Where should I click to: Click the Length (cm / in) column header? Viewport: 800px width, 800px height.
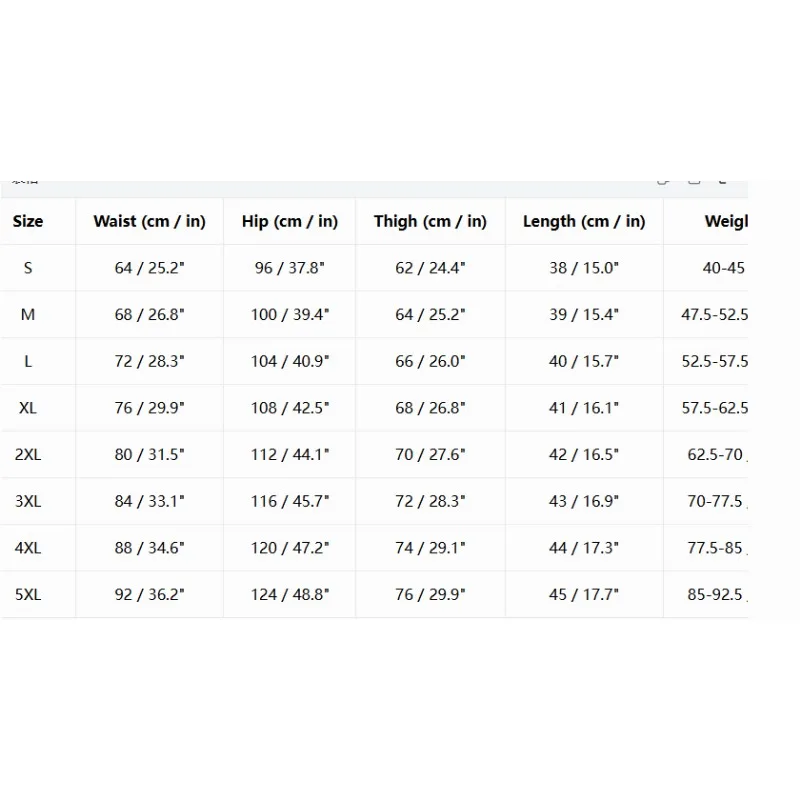coord(584,221)
